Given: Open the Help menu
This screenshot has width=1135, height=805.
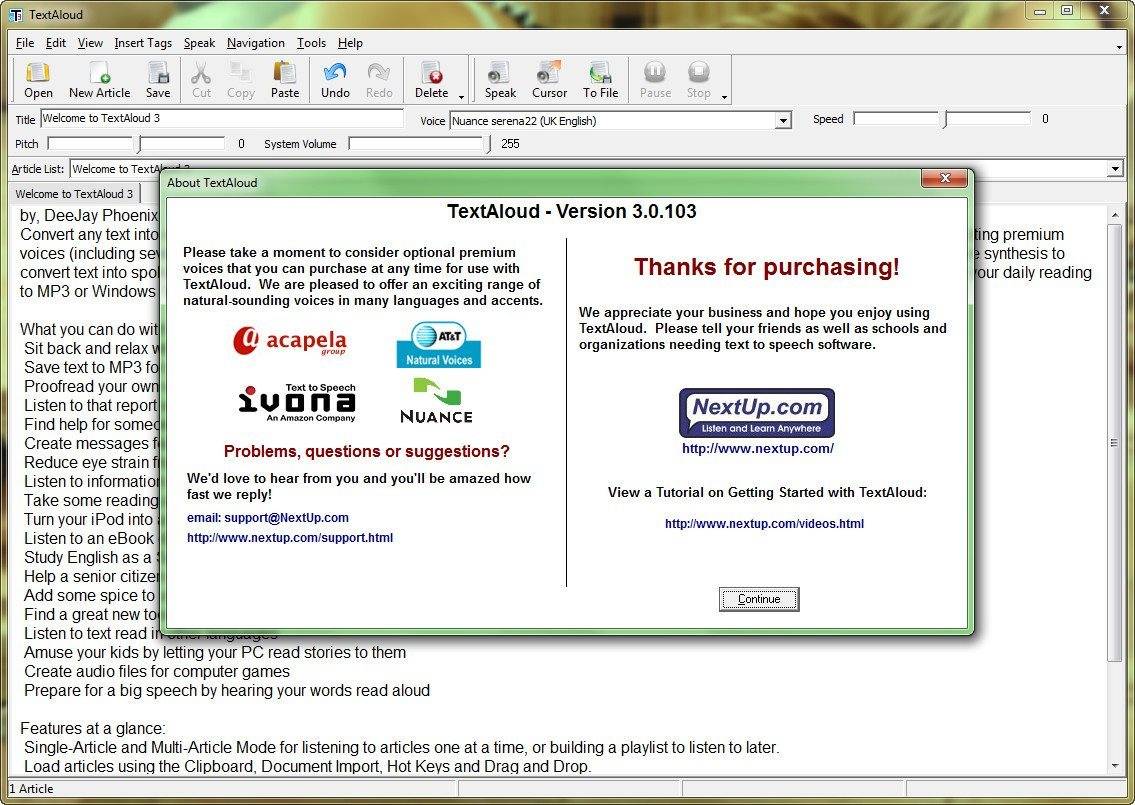Looking at the screenshot, I should click(350, 43).
